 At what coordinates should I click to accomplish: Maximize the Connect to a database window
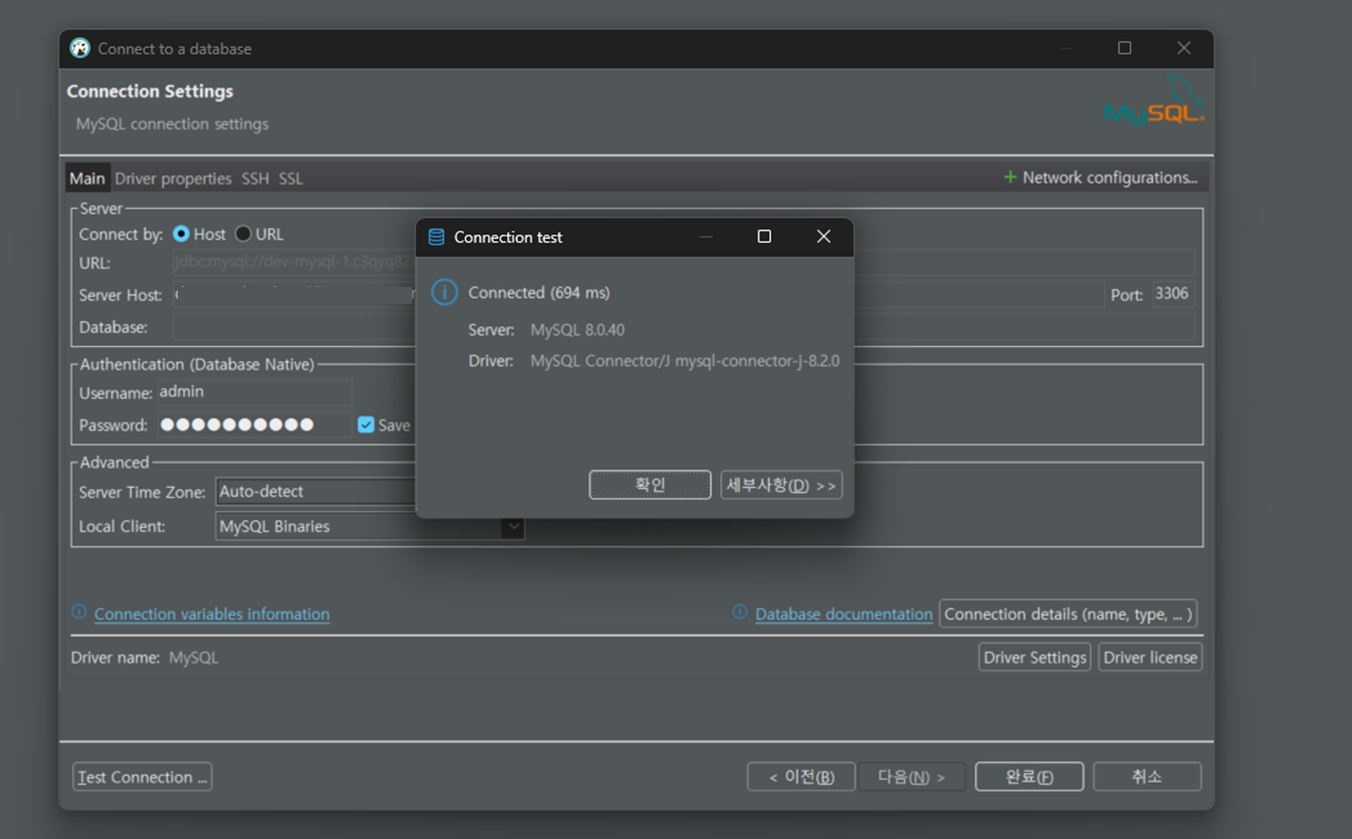(x=1124, y=48)
